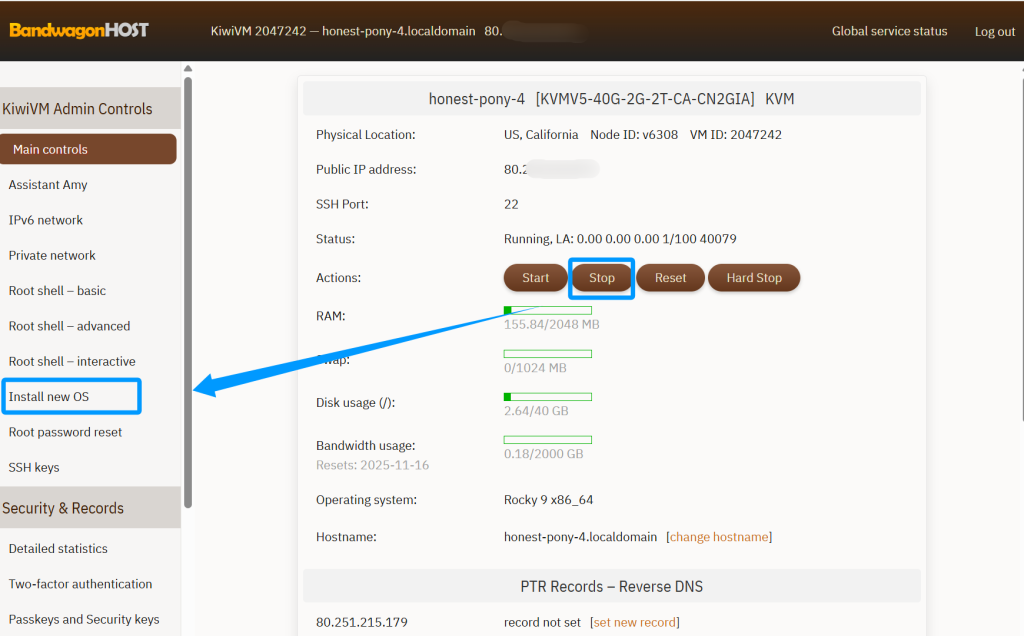Open Root shell – advanced
The height and width of the screenshot is (636, 1024).
(x=69, y=325)
